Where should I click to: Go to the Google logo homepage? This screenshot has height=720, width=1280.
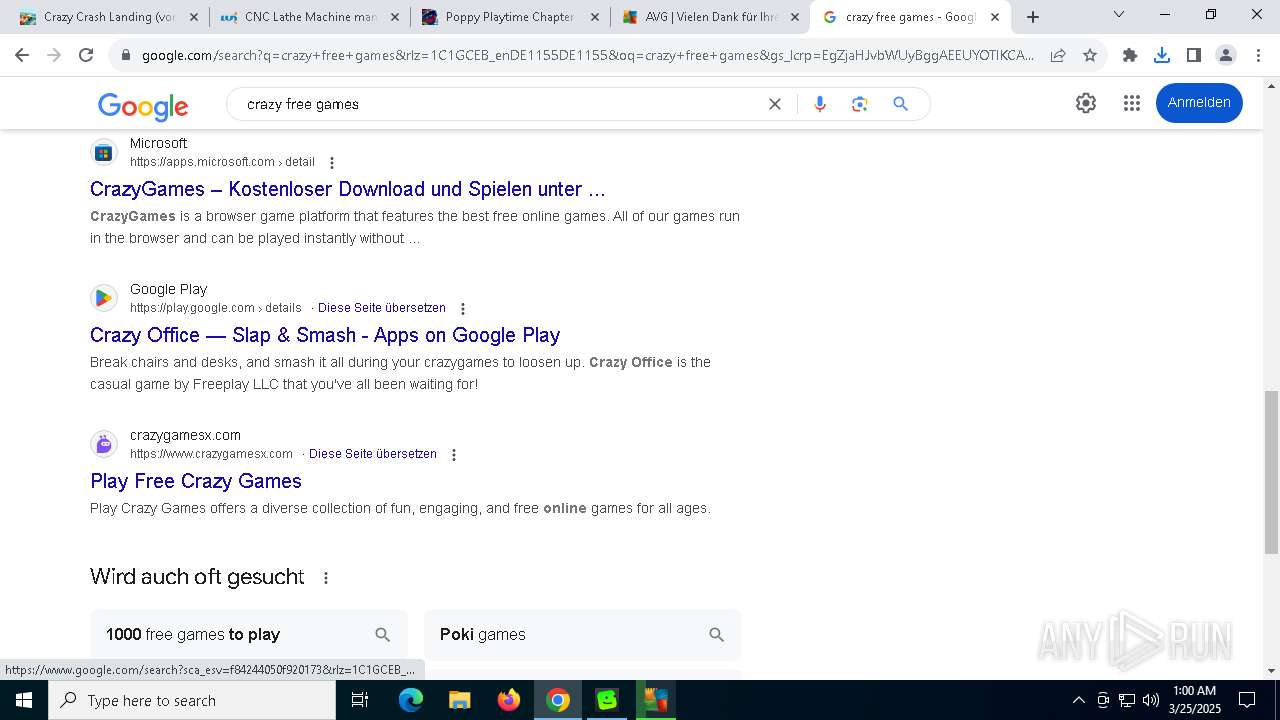[143, 105]
